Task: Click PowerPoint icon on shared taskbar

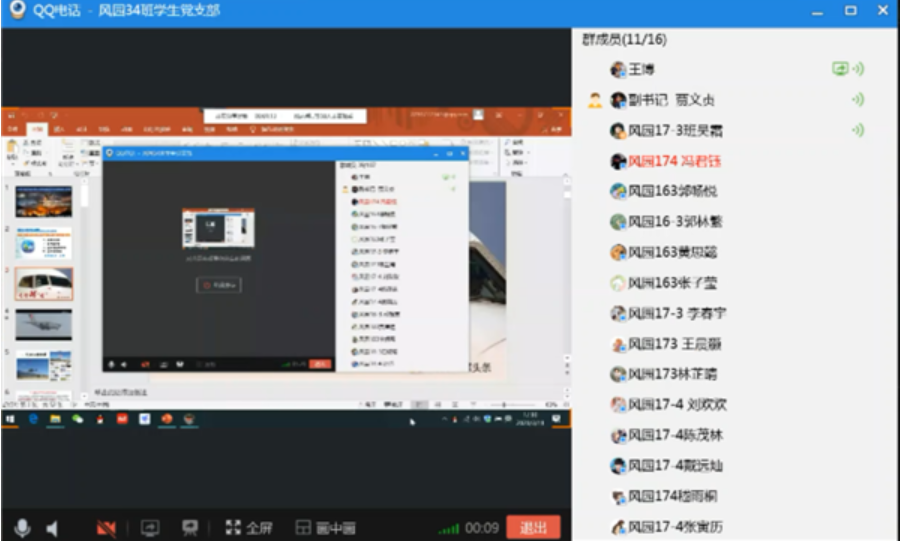Action: [x=166, y=419]
